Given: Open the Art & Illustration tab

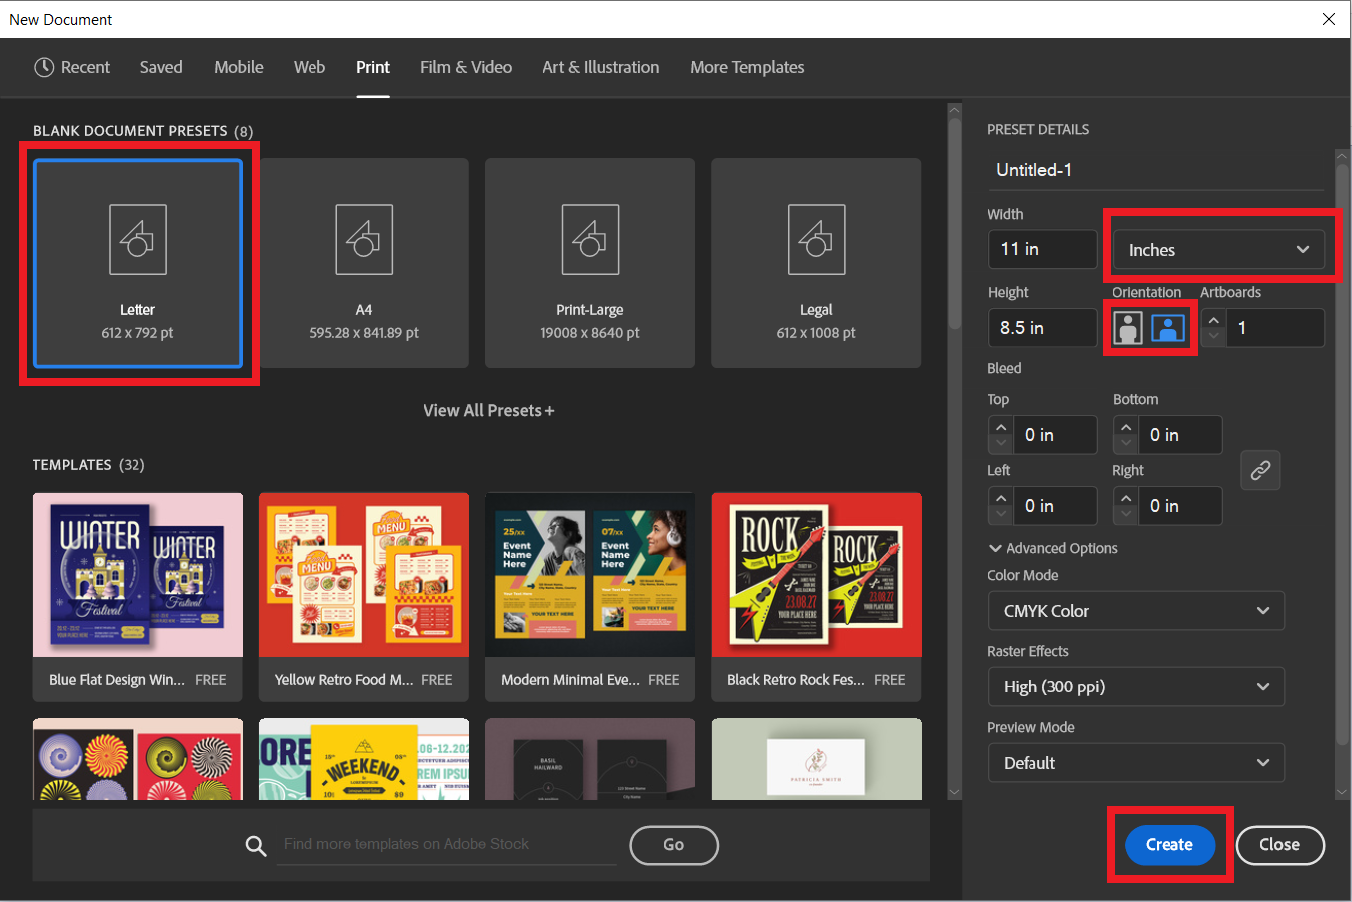Looking at the screenshot, I should pyautogui.click(x=601, y=67).
